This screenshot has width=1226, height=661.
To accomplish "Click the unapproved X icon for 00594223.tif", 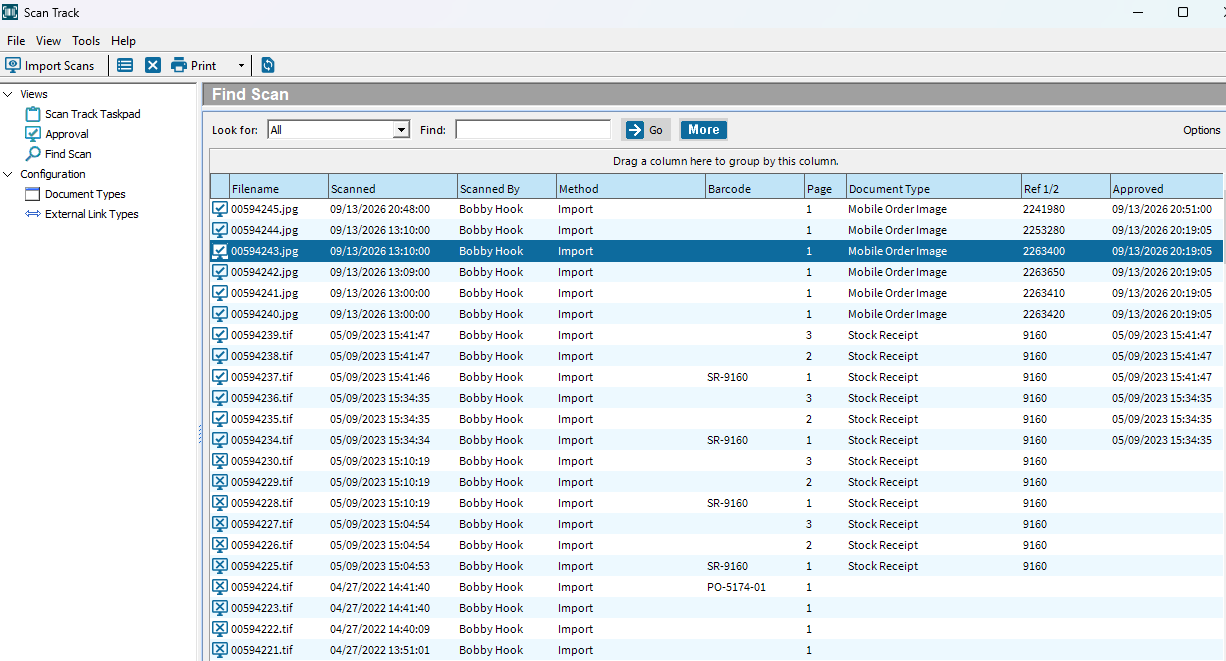I will pyautogui.click(x=220, y=608).
